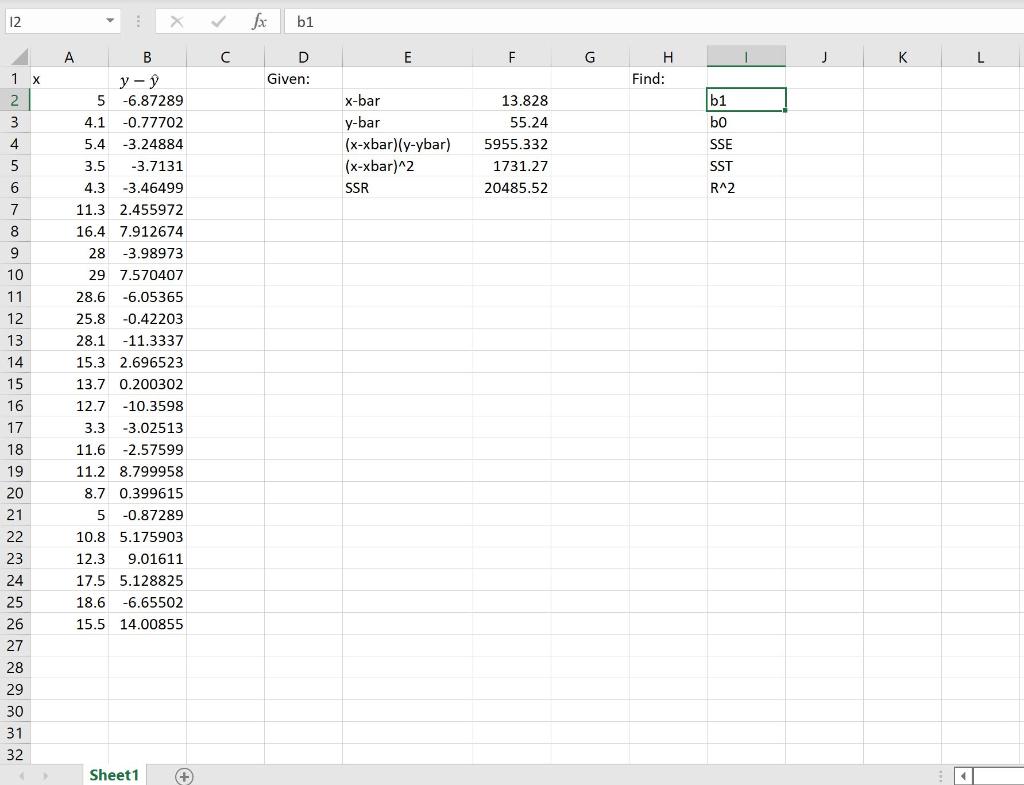Add a new worksheet with the plus icon
The width and height of the screenshot is (1024, 785).
pos(184,775)
